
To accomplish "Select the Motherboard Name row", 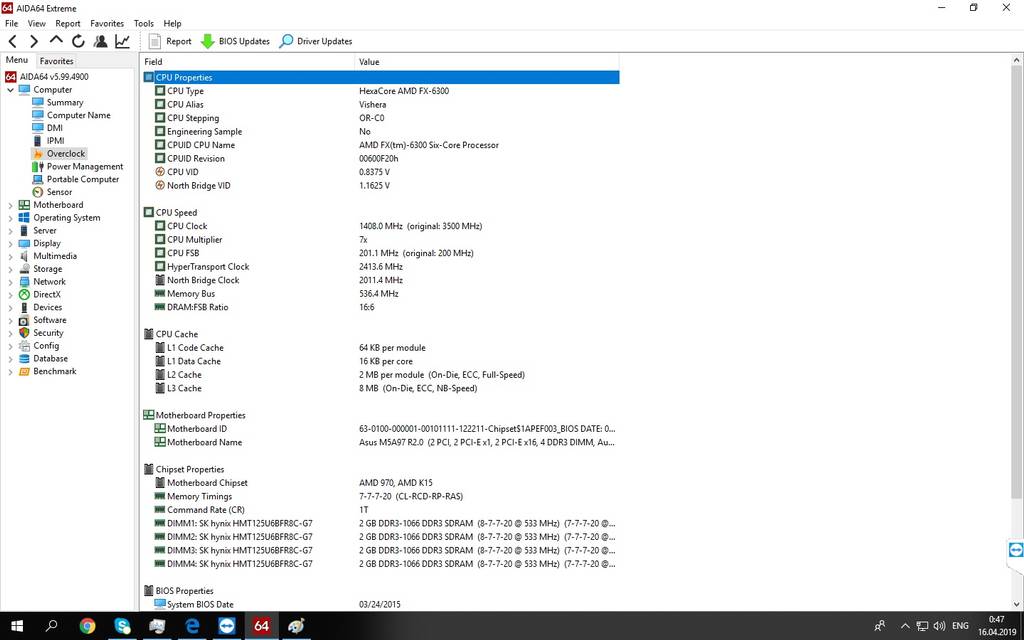I will [x=381, y=442].
